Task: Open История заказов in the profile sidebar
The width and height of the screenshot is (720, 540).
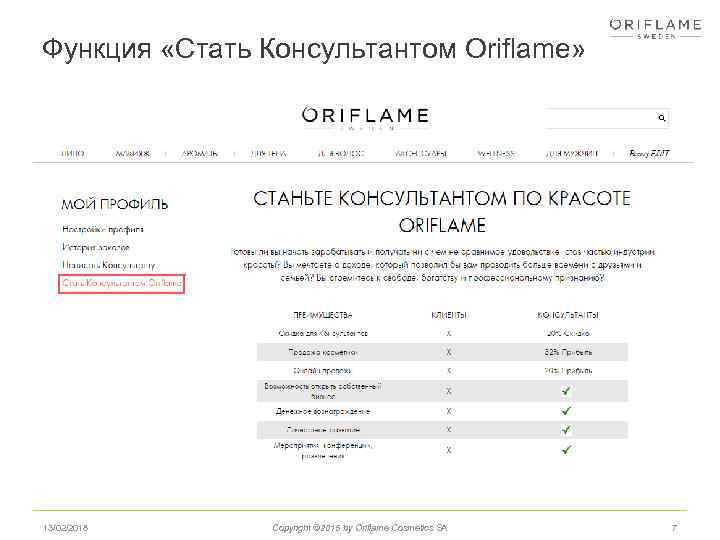Action: (96, 248)
